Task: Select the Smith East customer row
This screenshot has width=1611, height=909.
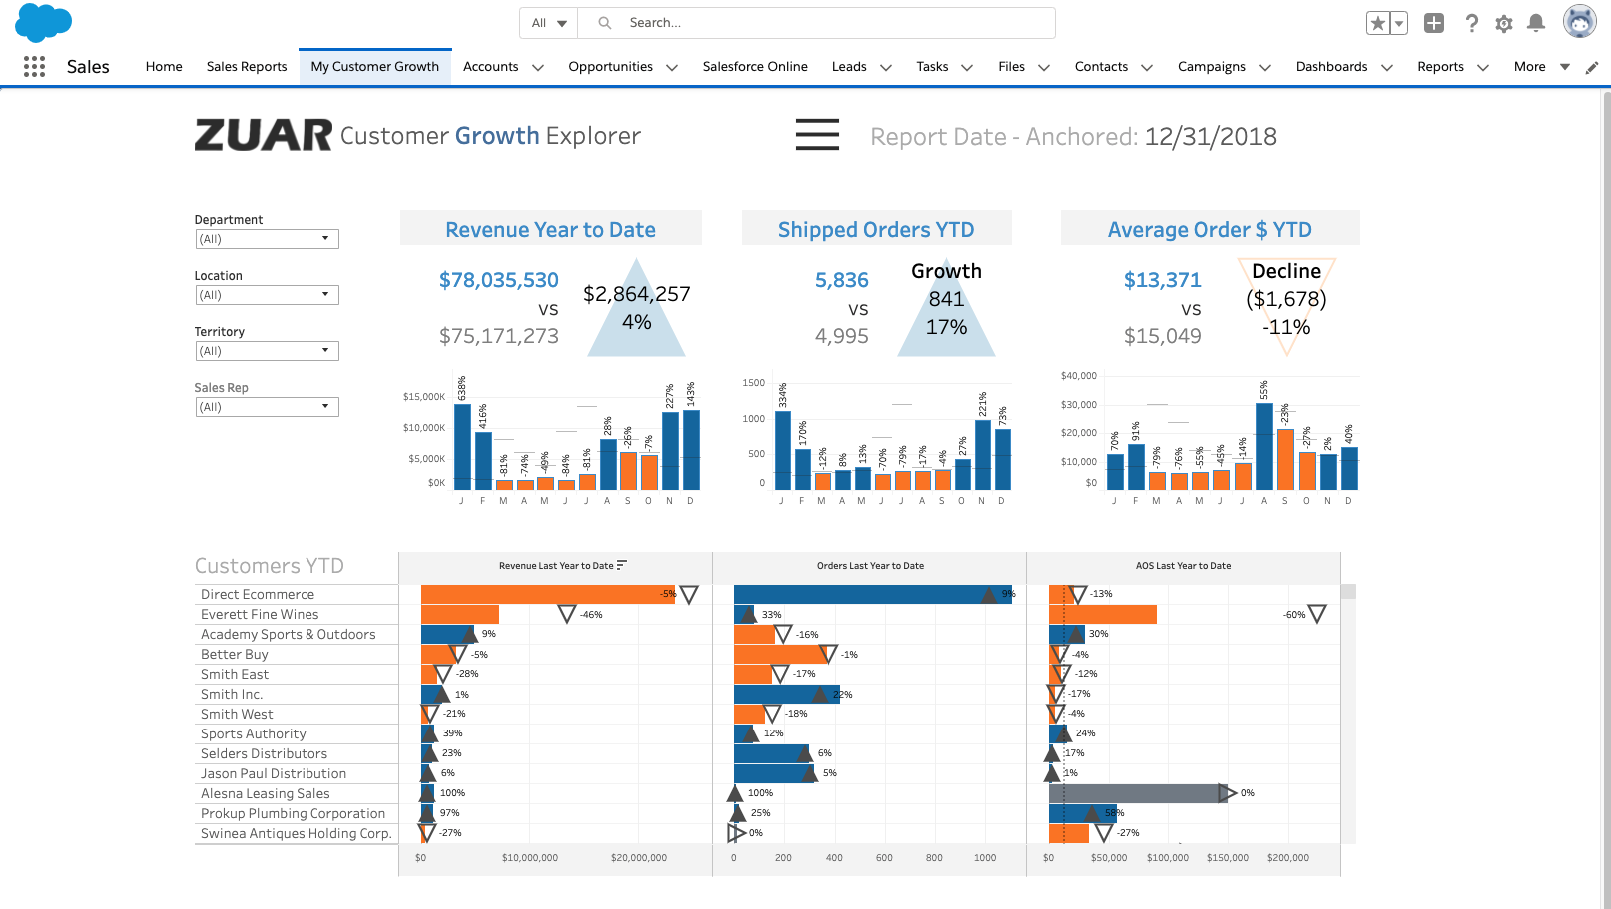Action: click(x=296, y=674)
